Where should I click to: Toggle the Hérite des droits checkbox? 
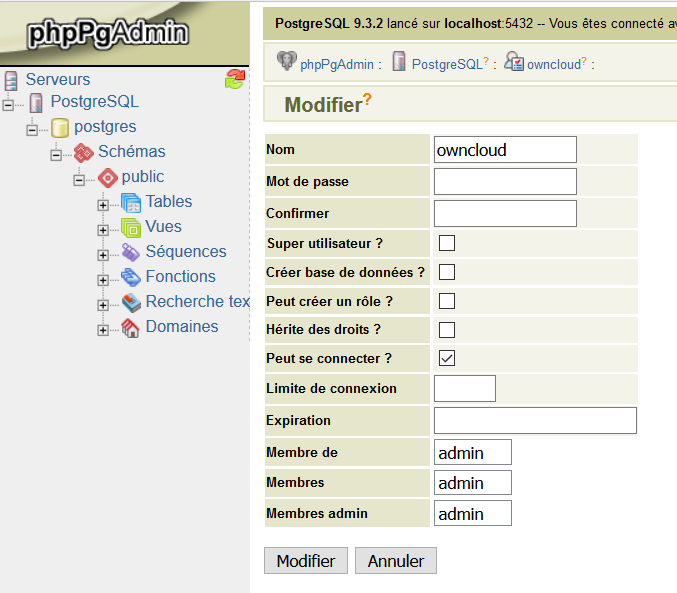click(447, 330)
